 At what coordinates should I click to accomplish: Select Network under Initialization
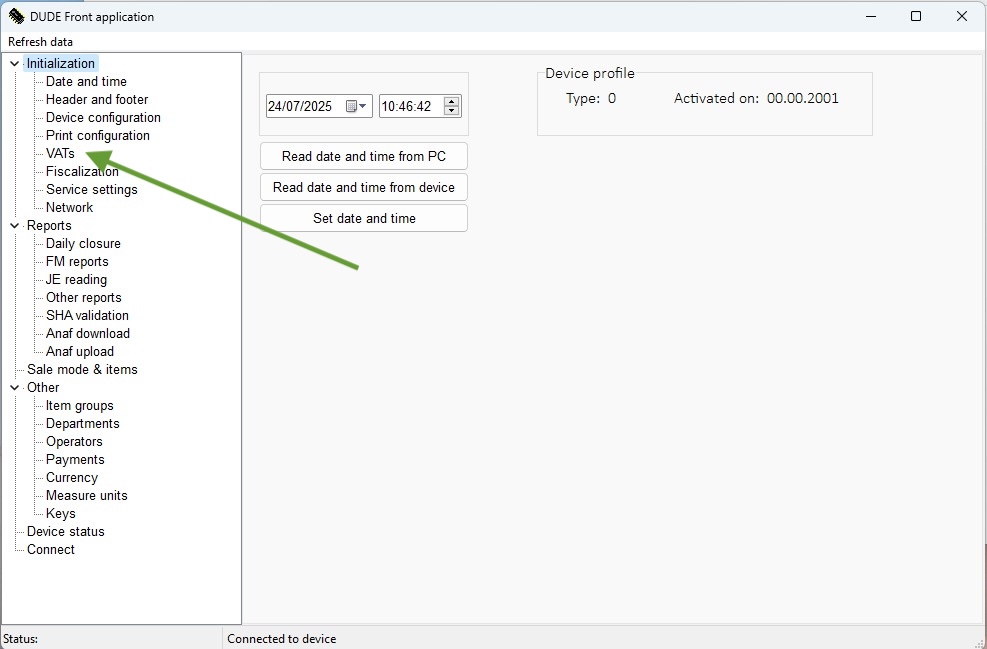pos(69,207)
